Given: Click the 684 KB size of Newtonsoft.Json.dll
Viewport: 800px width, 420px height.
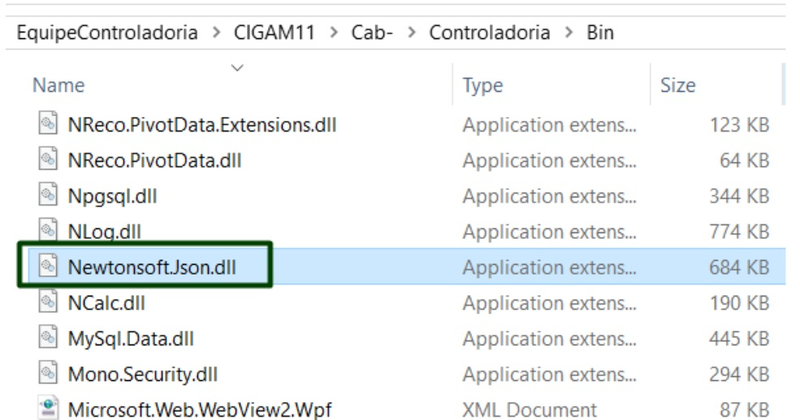Looking at the screenshot, I should click(x=739, y=267).
